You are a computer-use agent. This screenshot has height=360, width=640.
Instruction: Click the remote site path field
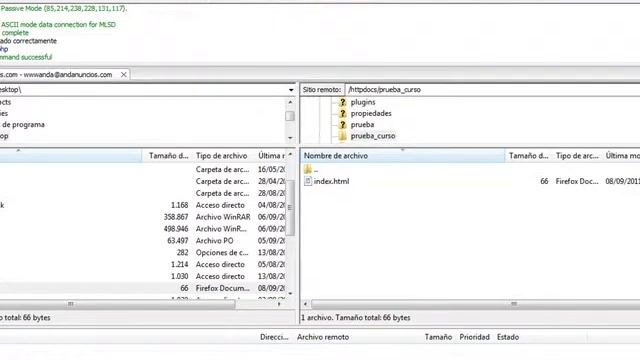point(492,90)
